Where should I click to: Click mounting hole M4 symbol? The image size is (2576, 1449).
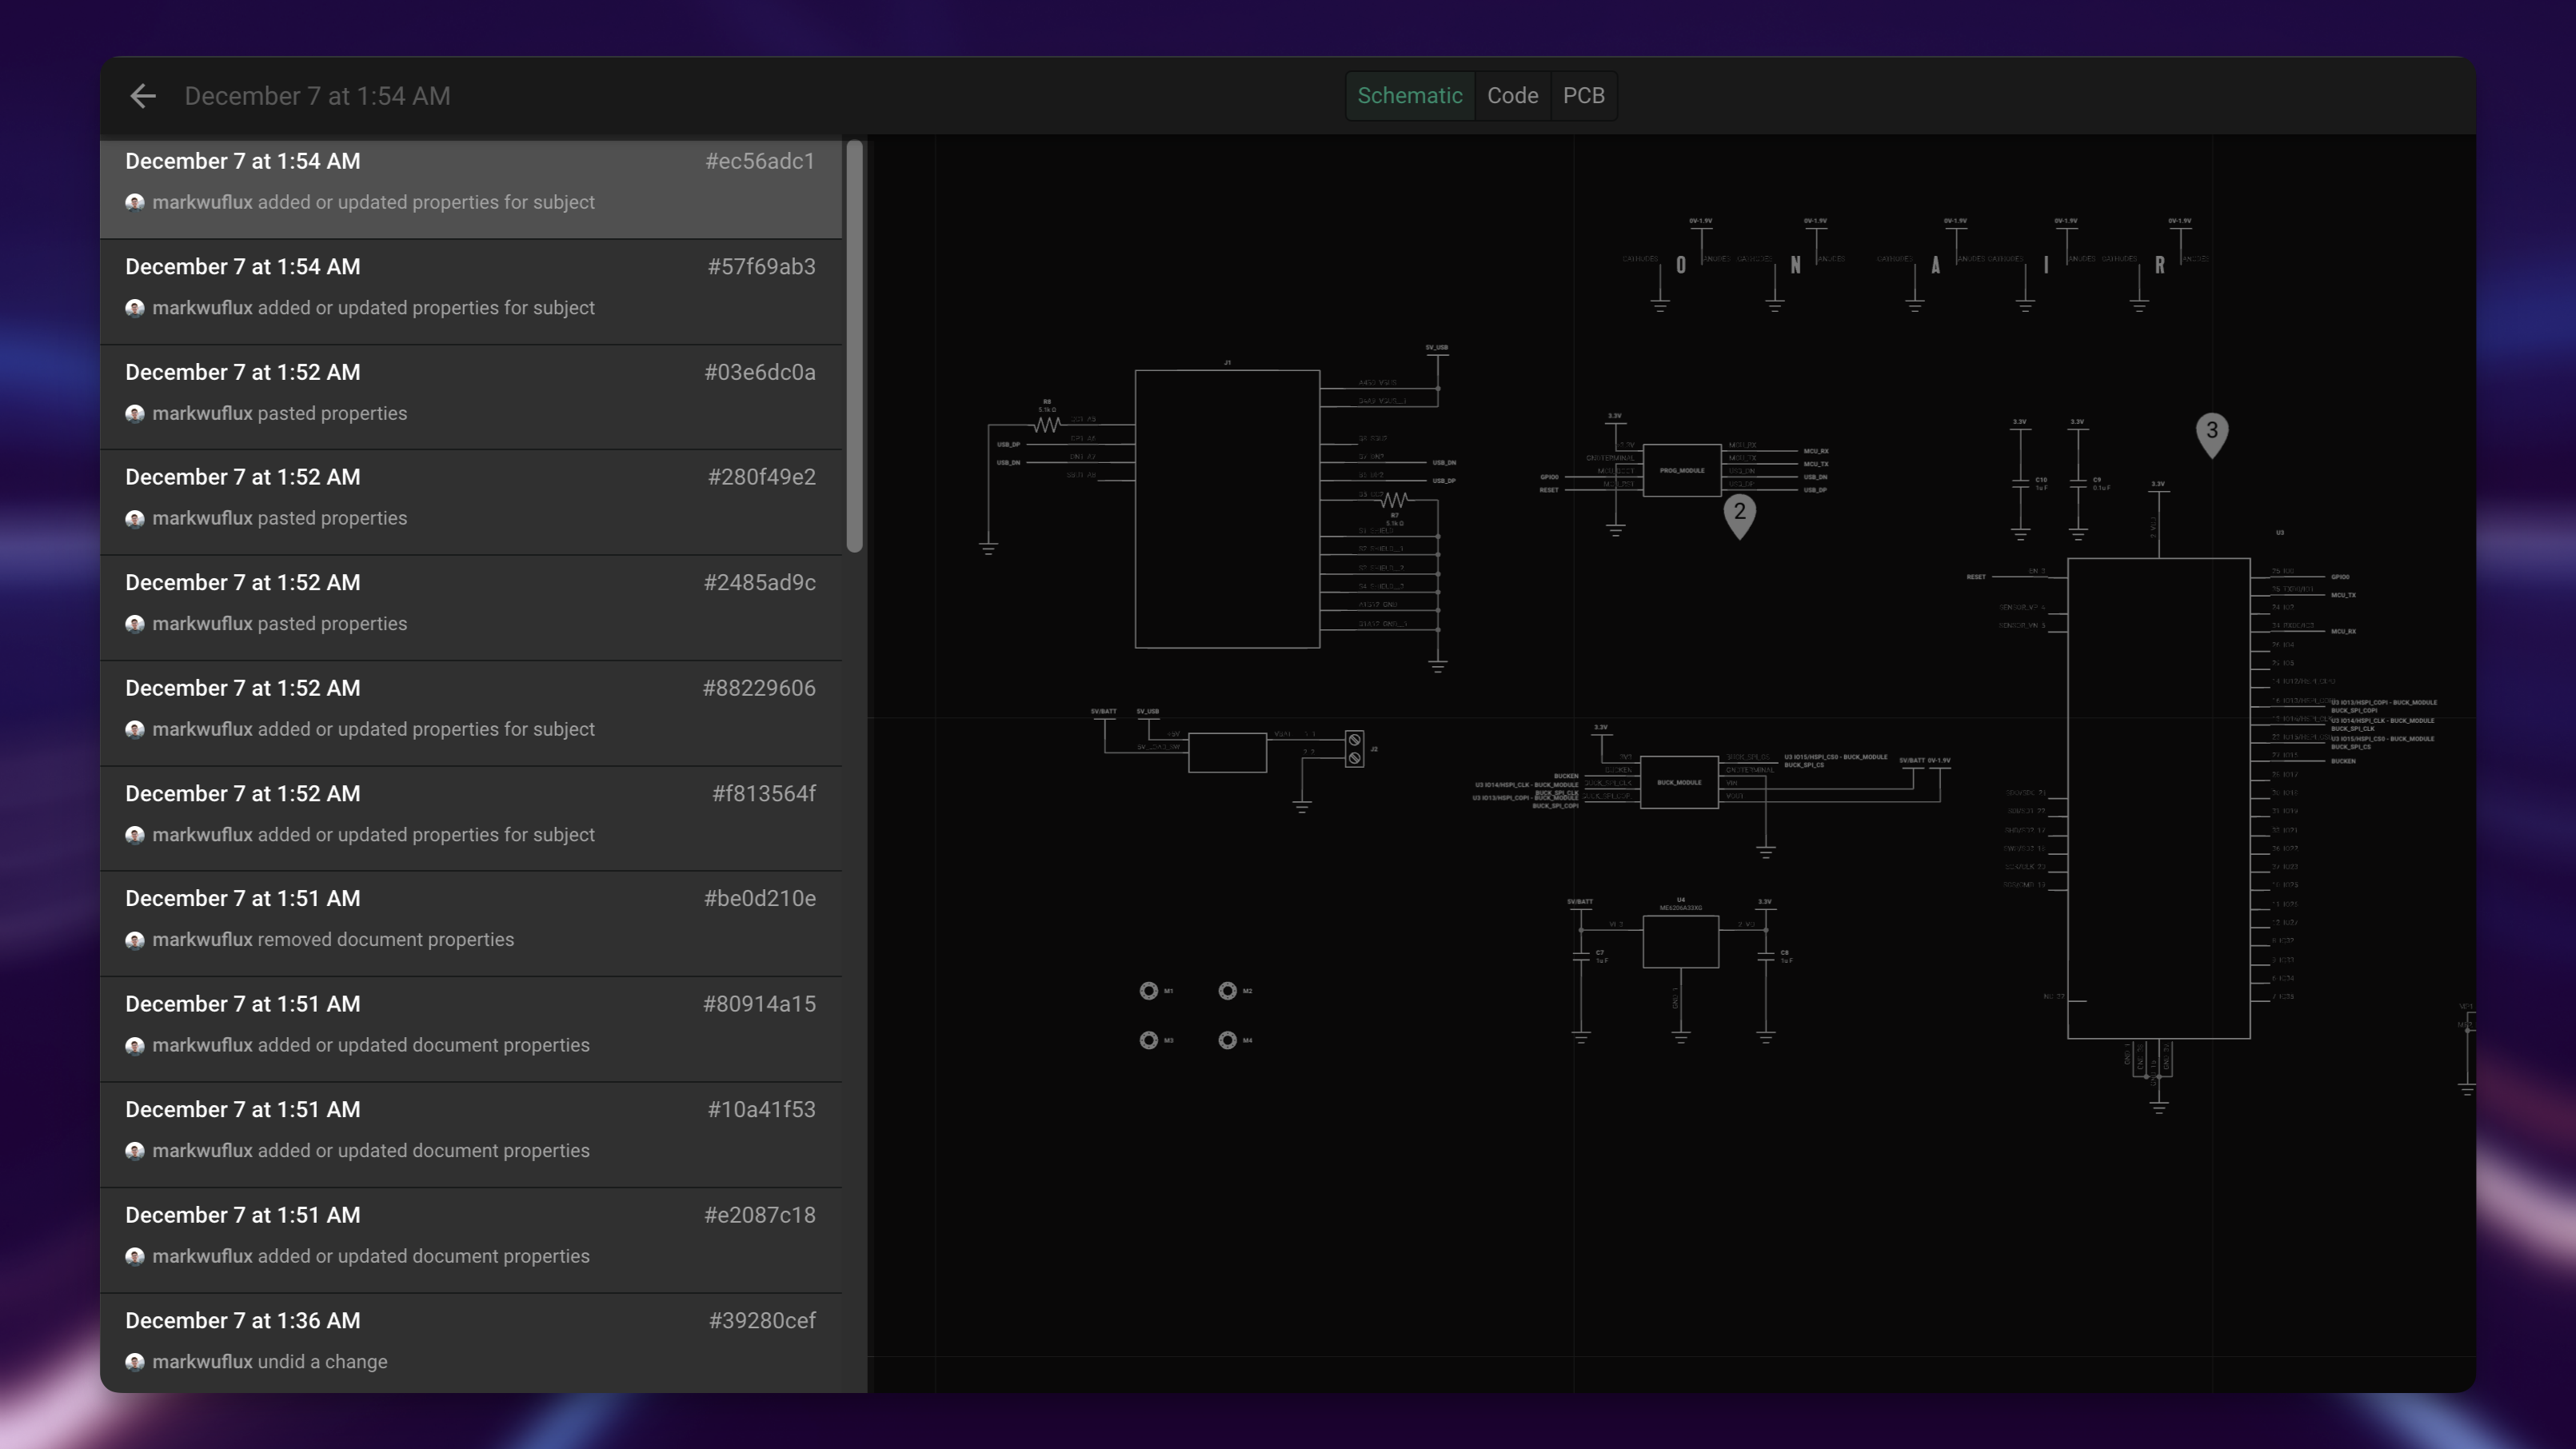(1227, 1041)
